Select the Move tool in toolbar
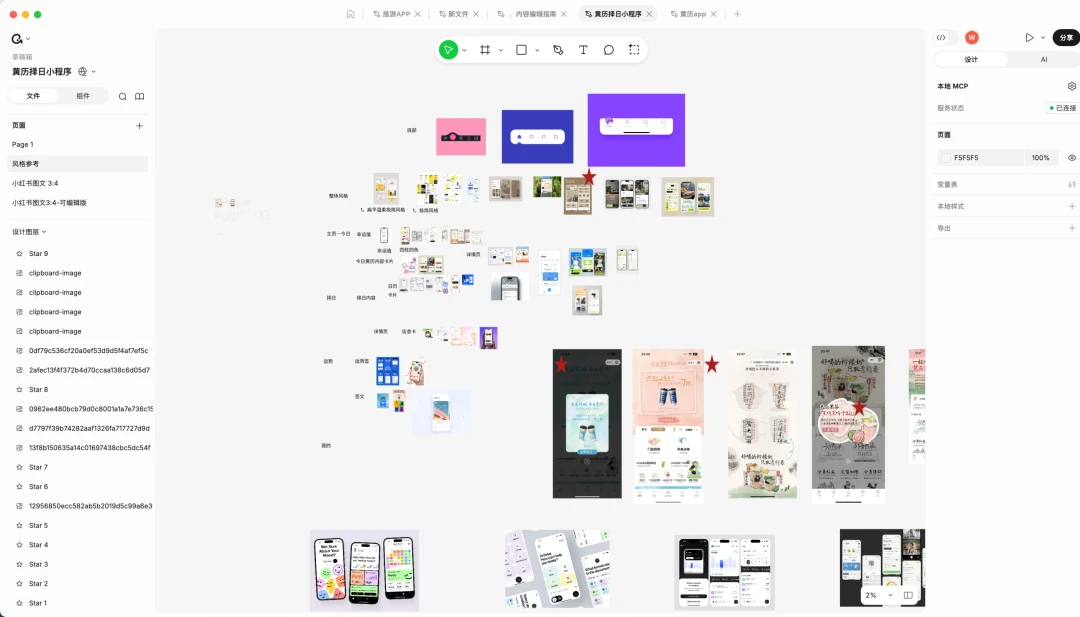 coord(448,50)
